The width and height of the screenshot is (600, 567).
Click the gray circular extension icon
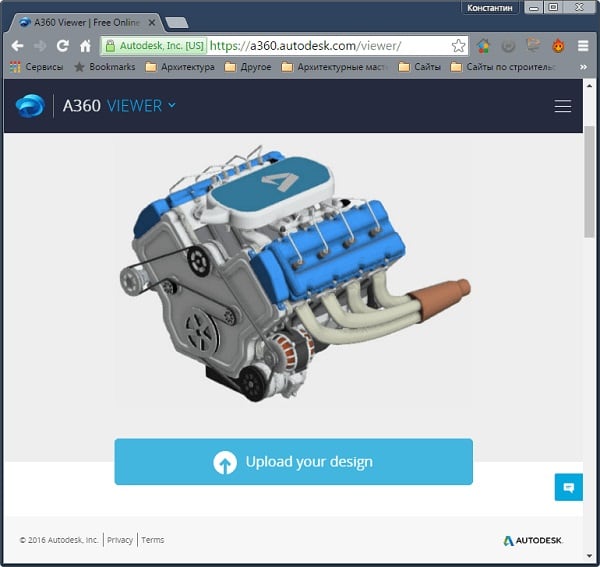508,46
